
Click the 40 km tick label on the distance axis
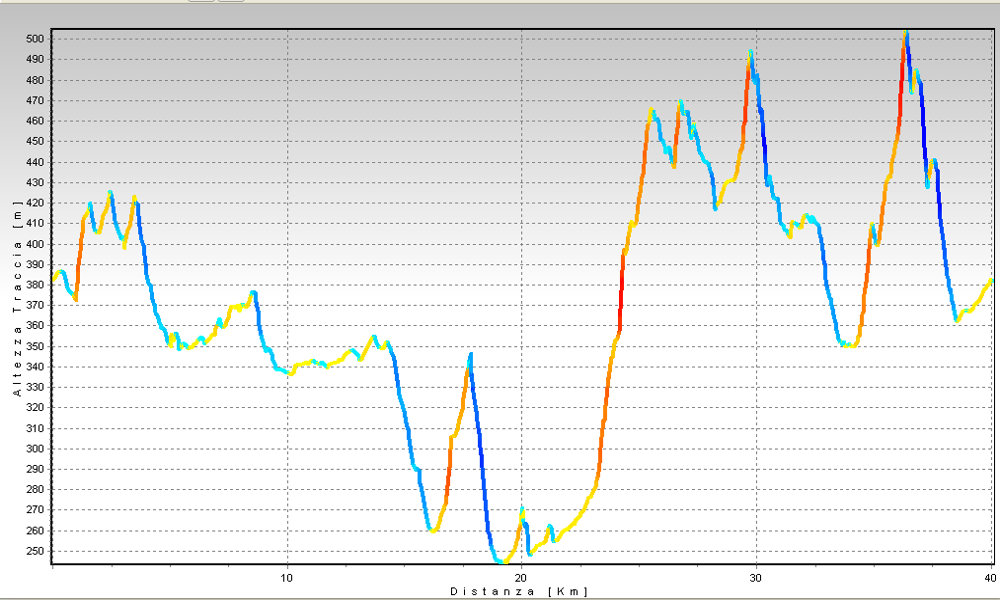pos(989,577)
